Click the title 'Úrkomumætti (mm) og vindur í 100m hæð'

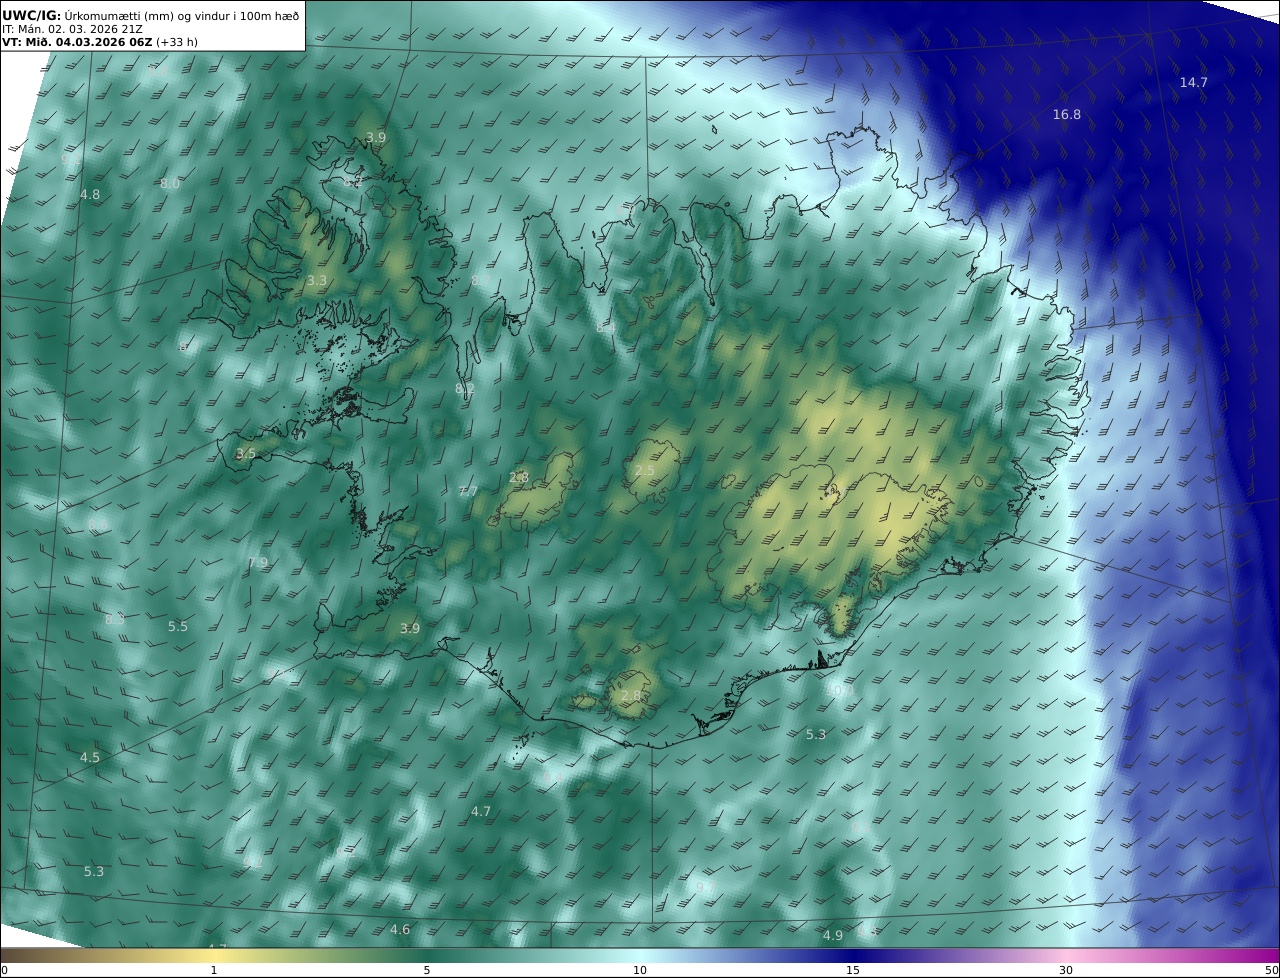pos(182,15)
